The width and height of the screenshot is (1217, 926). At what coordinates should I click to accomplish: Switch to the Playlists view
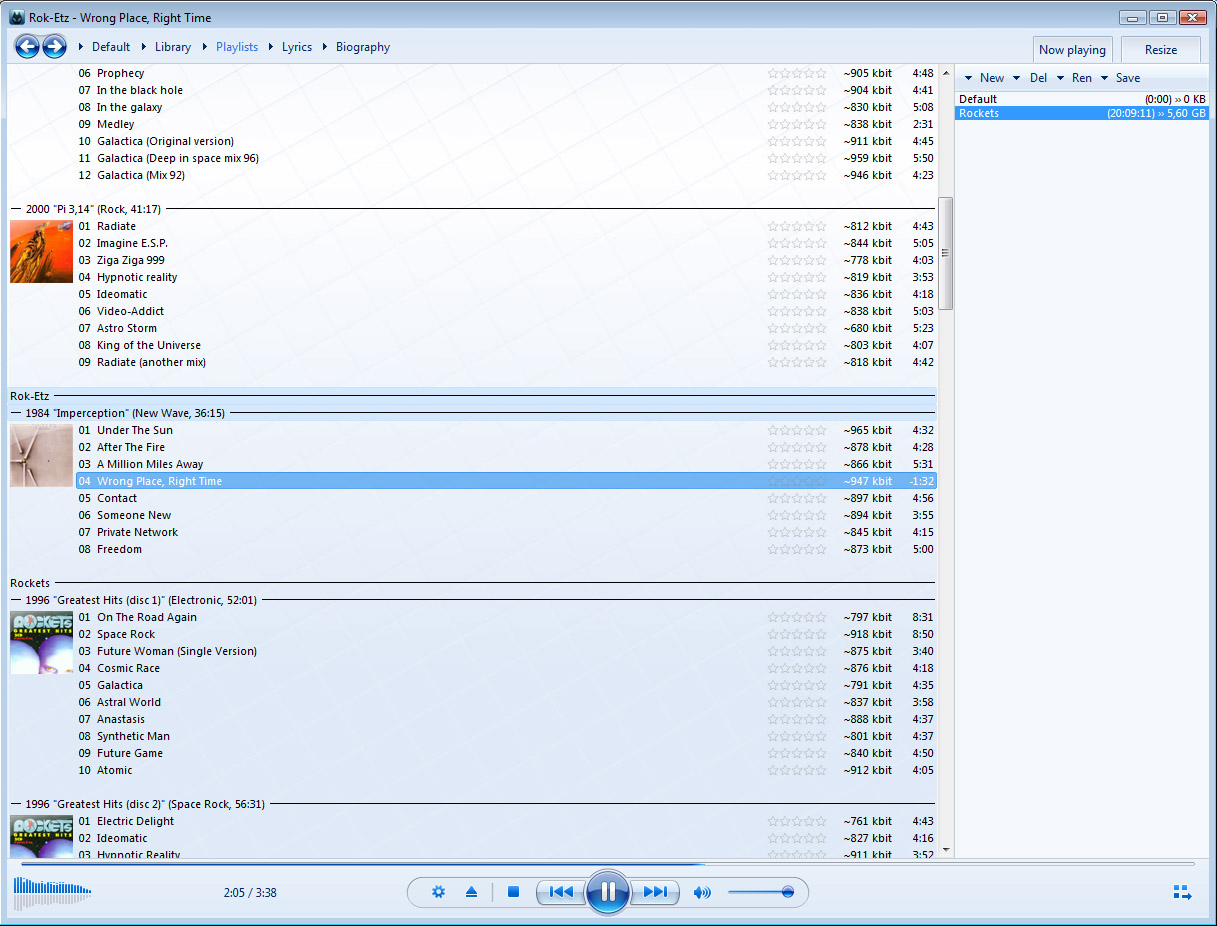click(237, 47)
